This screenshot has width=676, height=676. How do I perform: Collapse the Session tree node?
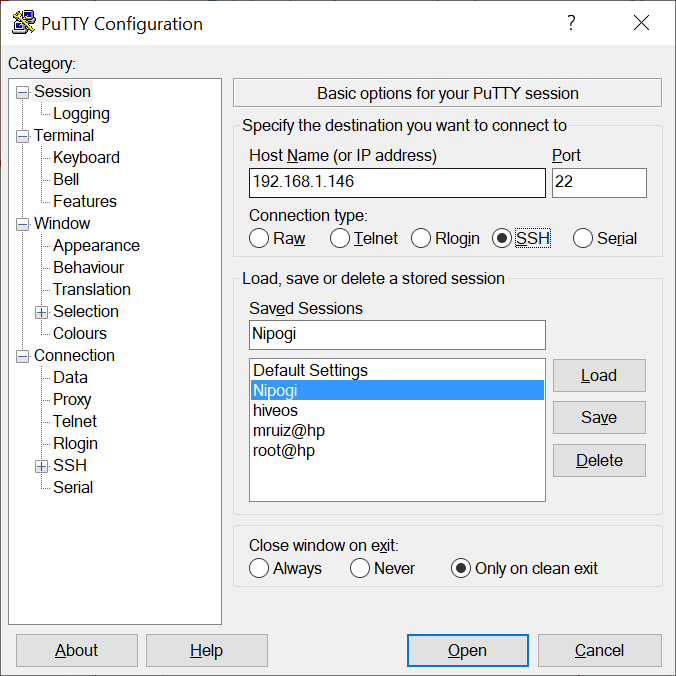(x=22, y=92)
